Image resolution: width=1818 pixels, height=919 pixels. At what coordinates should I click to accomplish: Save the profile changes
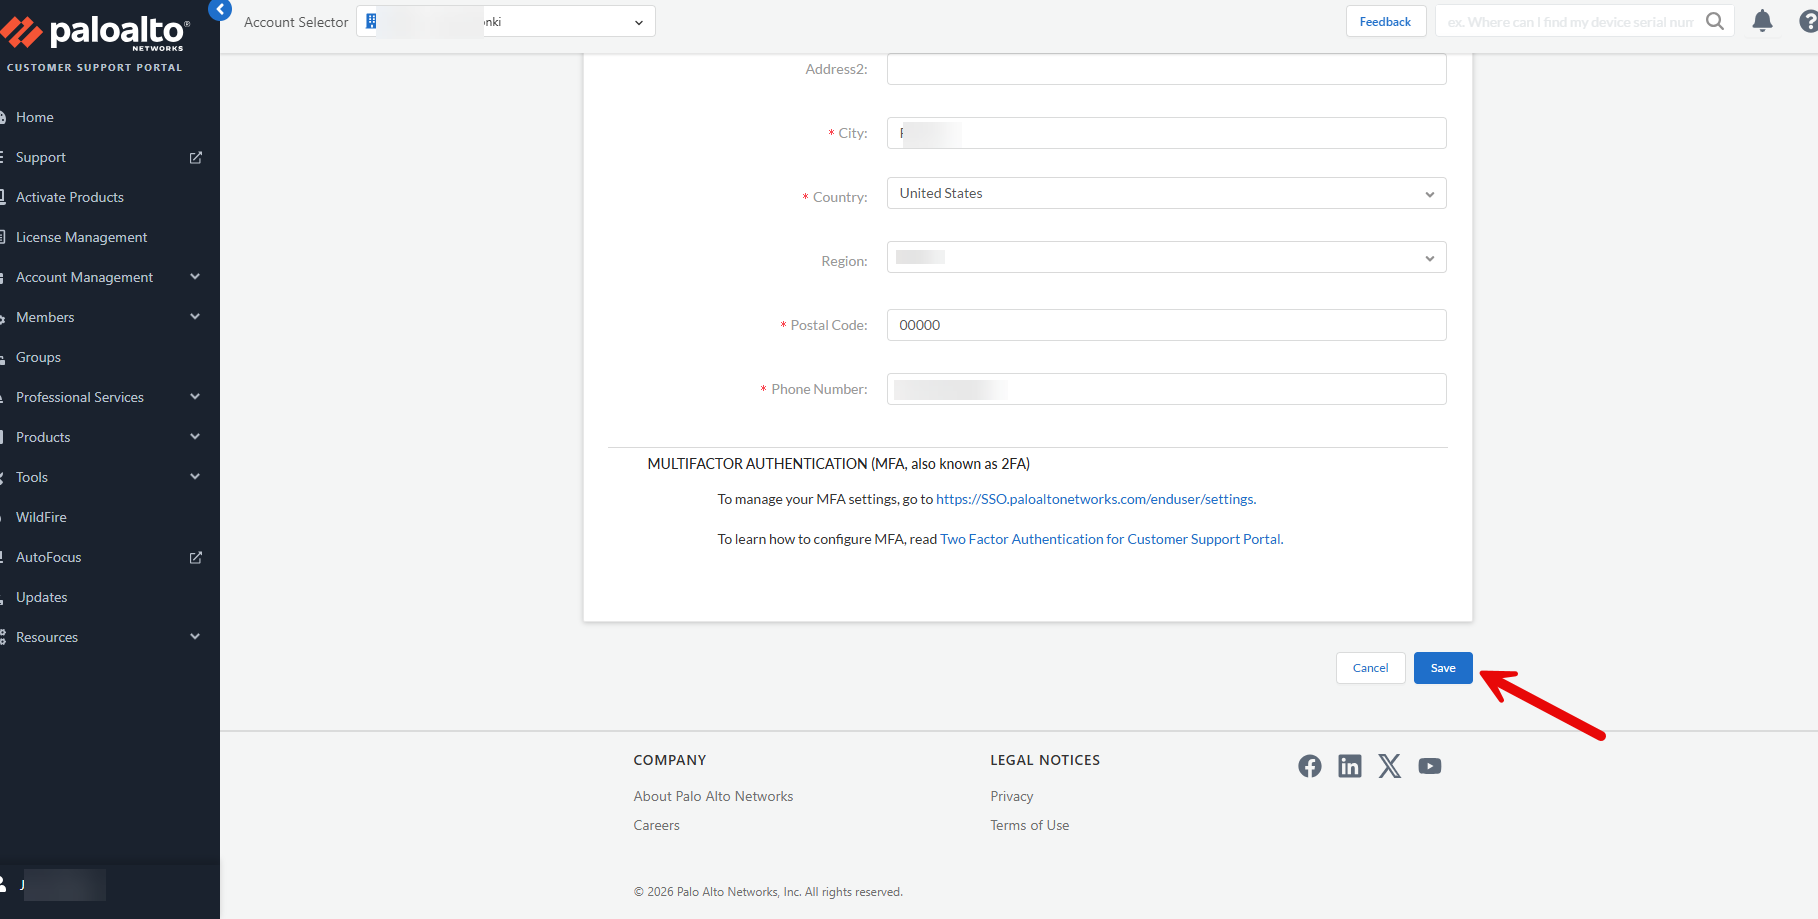pyautogui.click(x=1443, y=668)
